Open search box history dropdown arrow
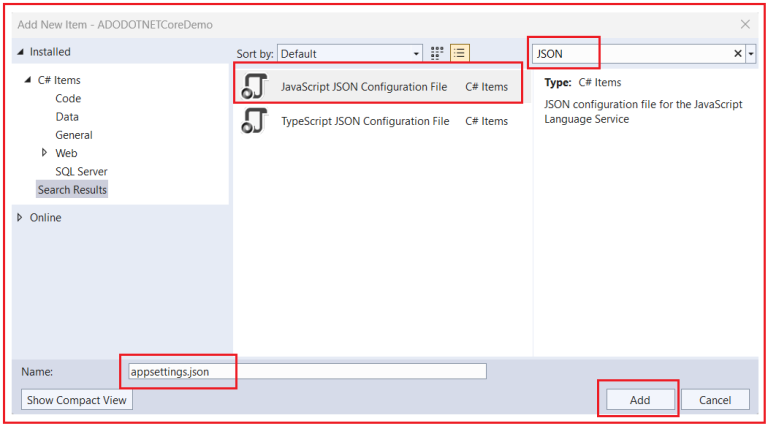 coord(751,53)
